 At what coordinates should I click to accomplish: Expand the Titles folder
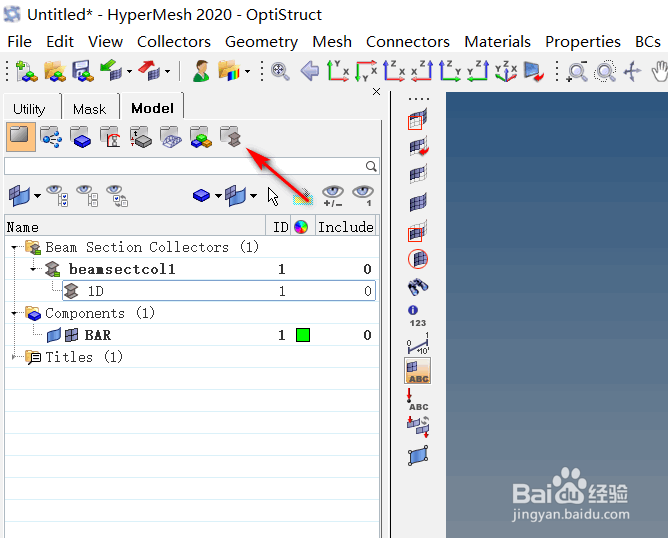coord(14,357)
